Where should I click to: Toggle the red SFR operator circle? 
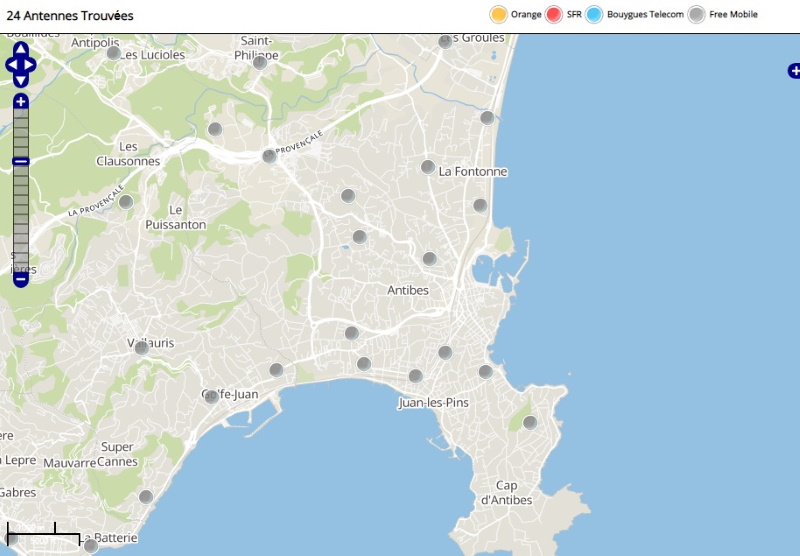pyautogui.click(x=554, y=14)
